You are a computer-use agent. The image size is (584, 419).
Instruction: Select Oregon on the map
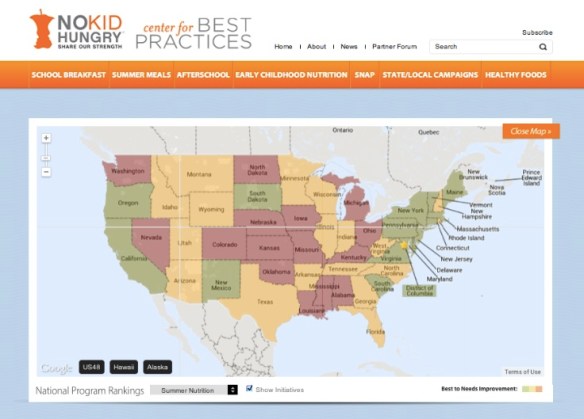tap(128, 203)
